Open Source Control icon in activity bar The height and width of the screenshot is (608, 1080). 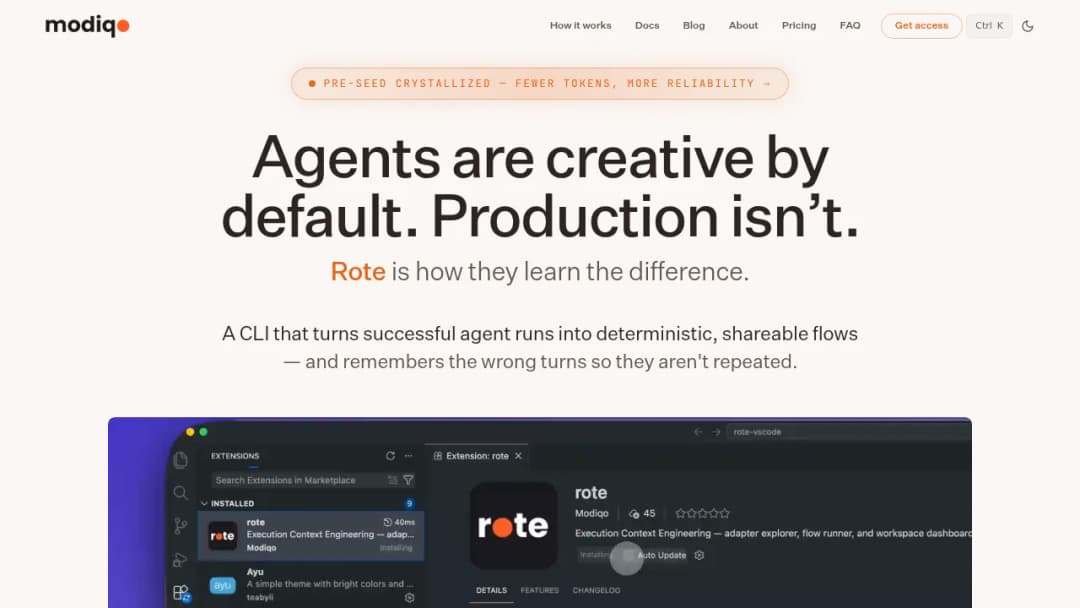click(180, 526)
